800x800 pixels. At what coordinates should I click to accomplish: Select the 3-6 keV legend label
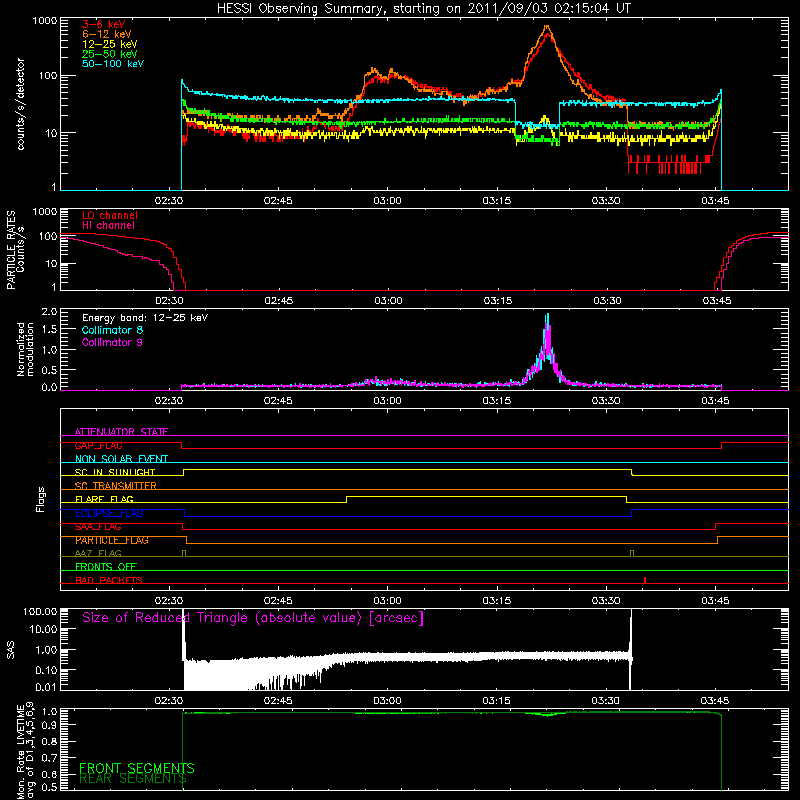coord(104,24)
